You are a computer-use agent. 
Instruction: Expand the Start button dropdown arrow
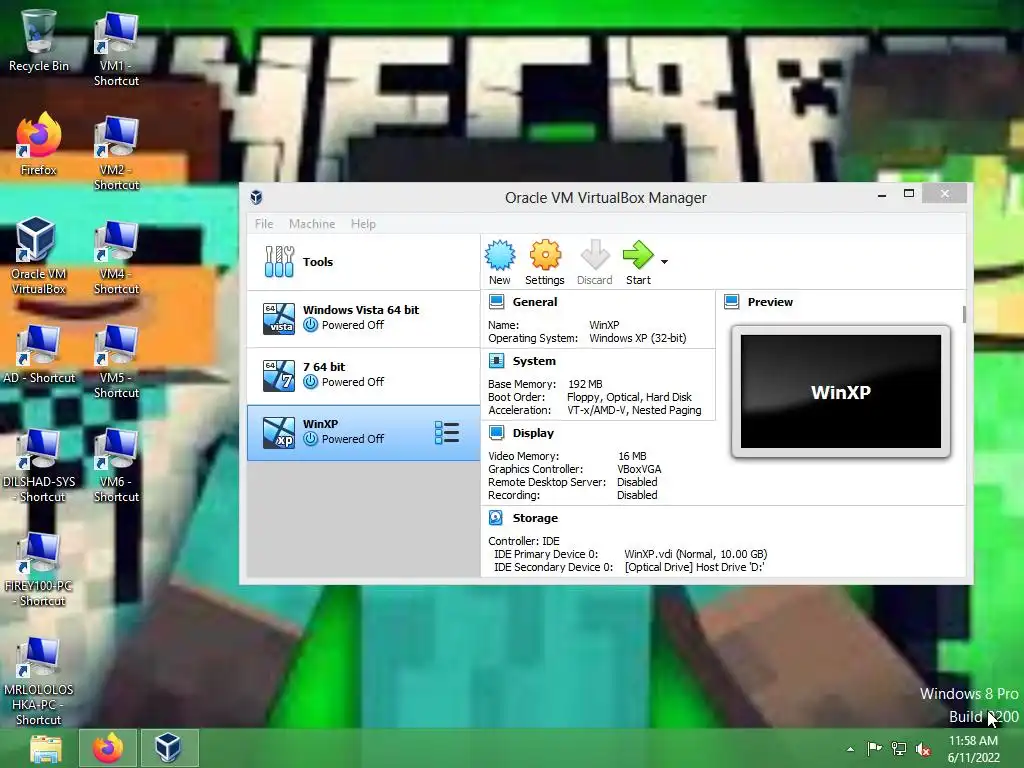point(664,262)
